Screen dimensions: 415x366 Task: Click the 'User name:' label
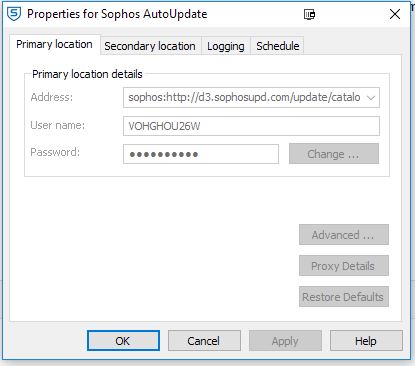tap(57, 125)
